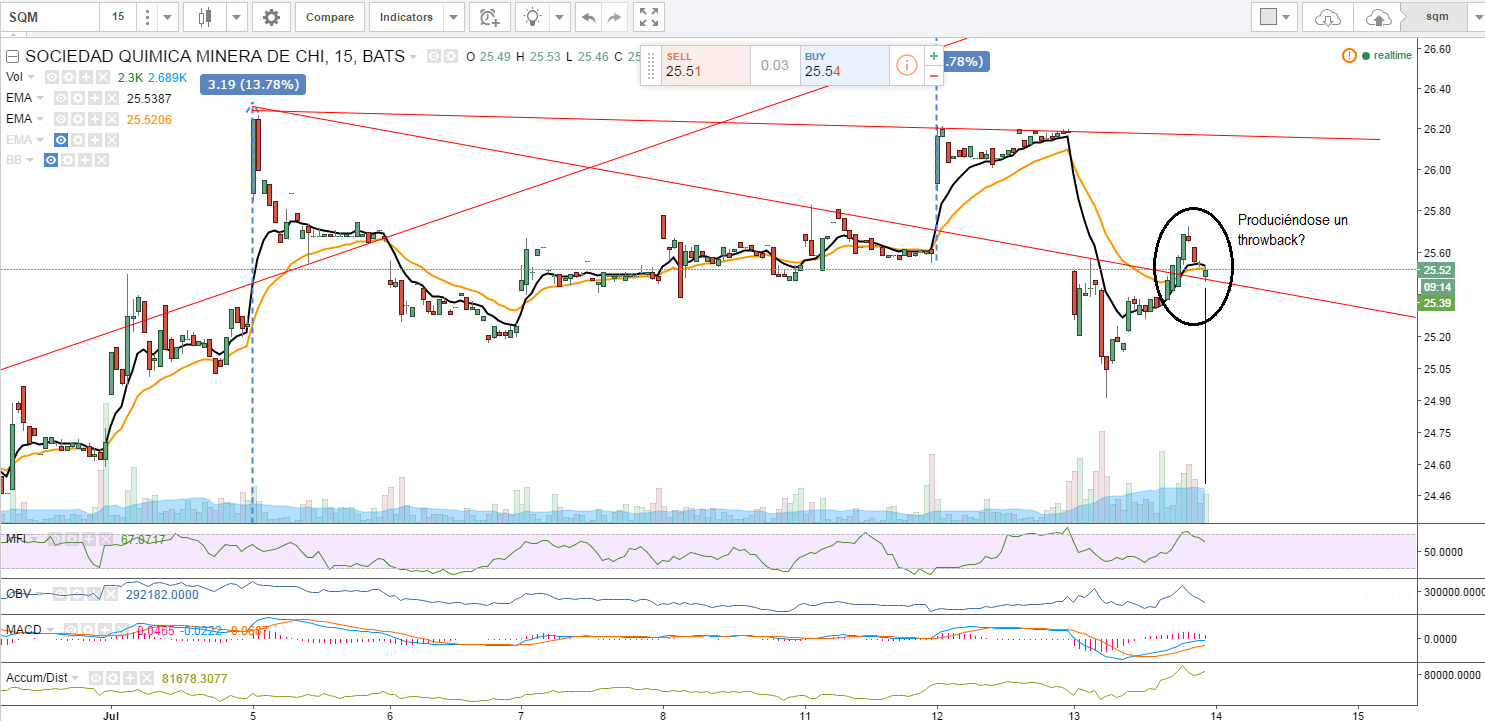Show hidden third EMA with blue eye
Viewport: 1485px width, 721px height.
(61, 140)
